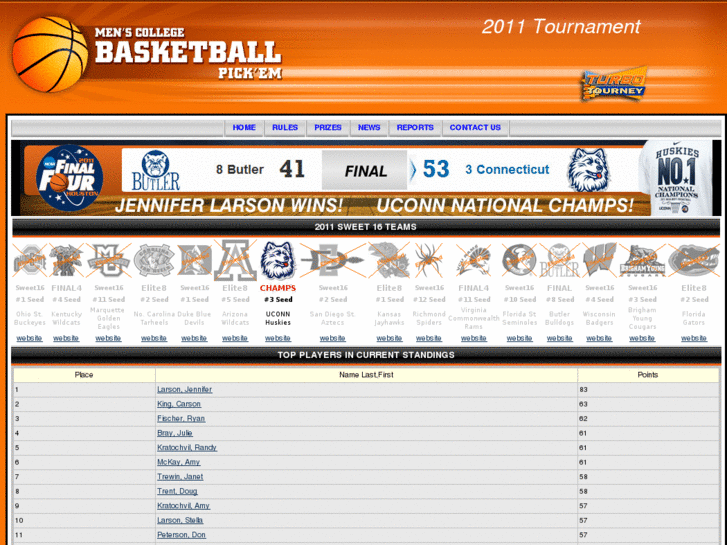This screenshot has height=545, width=727.
Task: Click the red CHAMPS label
Action: point(278,288)
